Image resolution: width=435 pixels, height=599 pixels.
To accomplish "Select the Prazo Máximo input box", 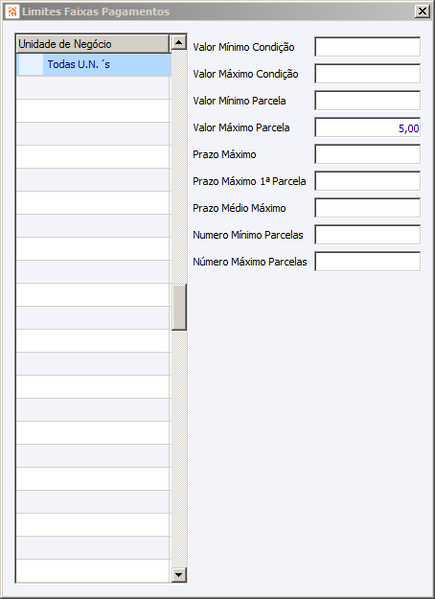I will (x=367, y=154).
